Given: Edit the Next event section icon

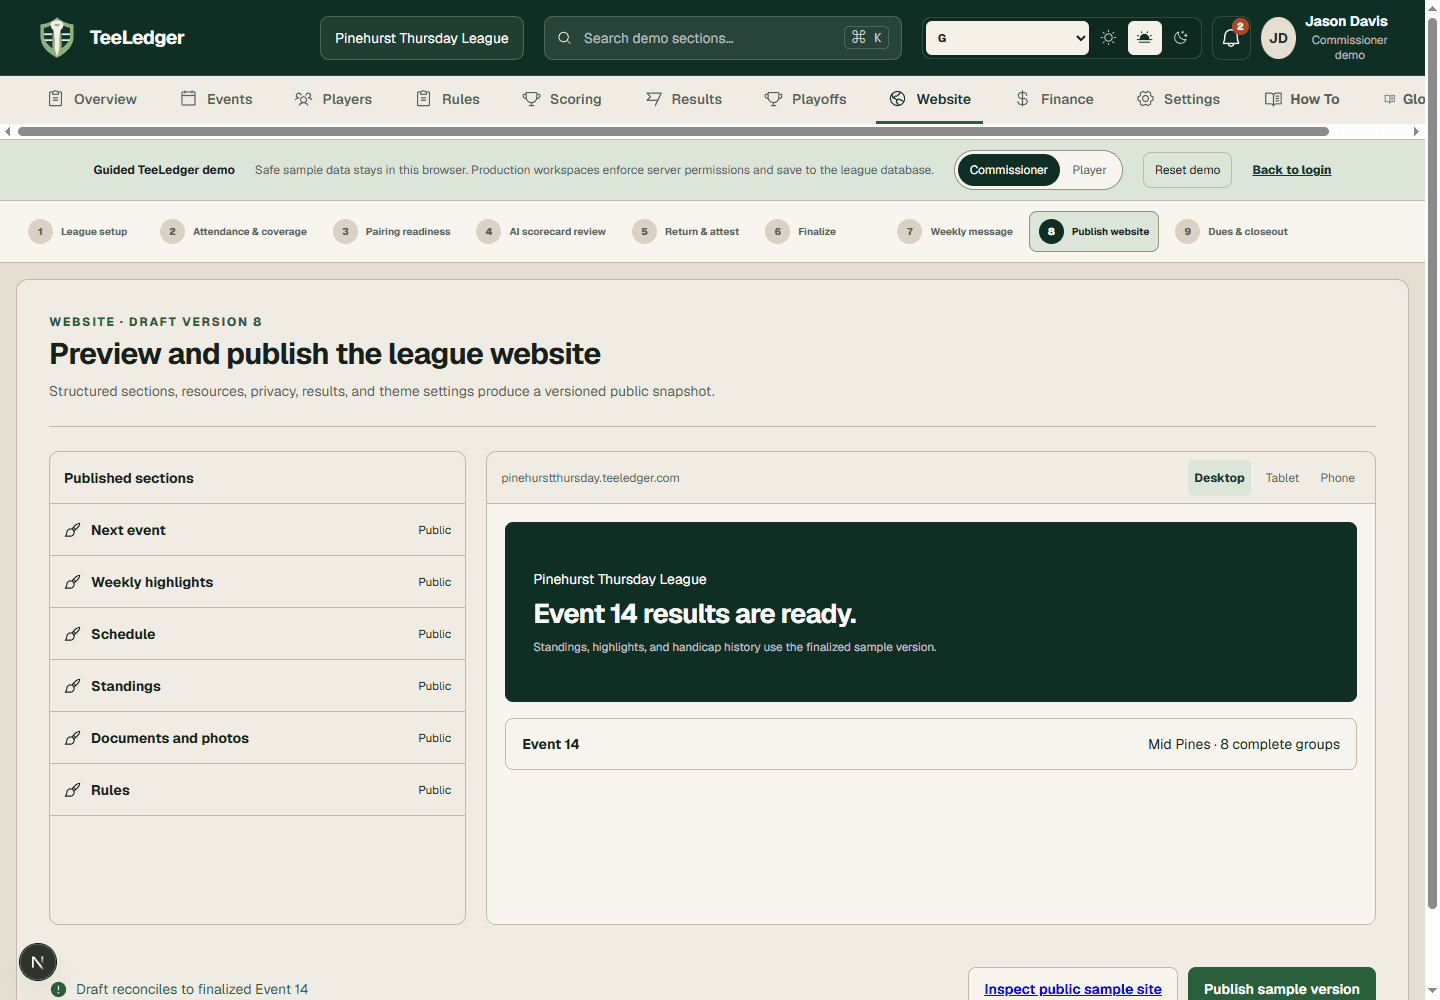Looking at the screenshot, I should [x=72, y=530].
